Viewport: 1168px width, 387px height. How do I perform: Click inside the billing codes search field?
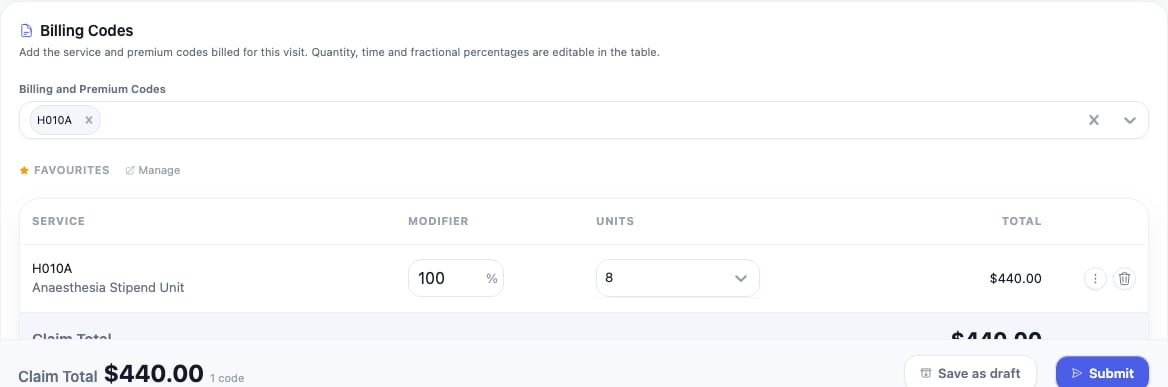(x=588, y=120)
